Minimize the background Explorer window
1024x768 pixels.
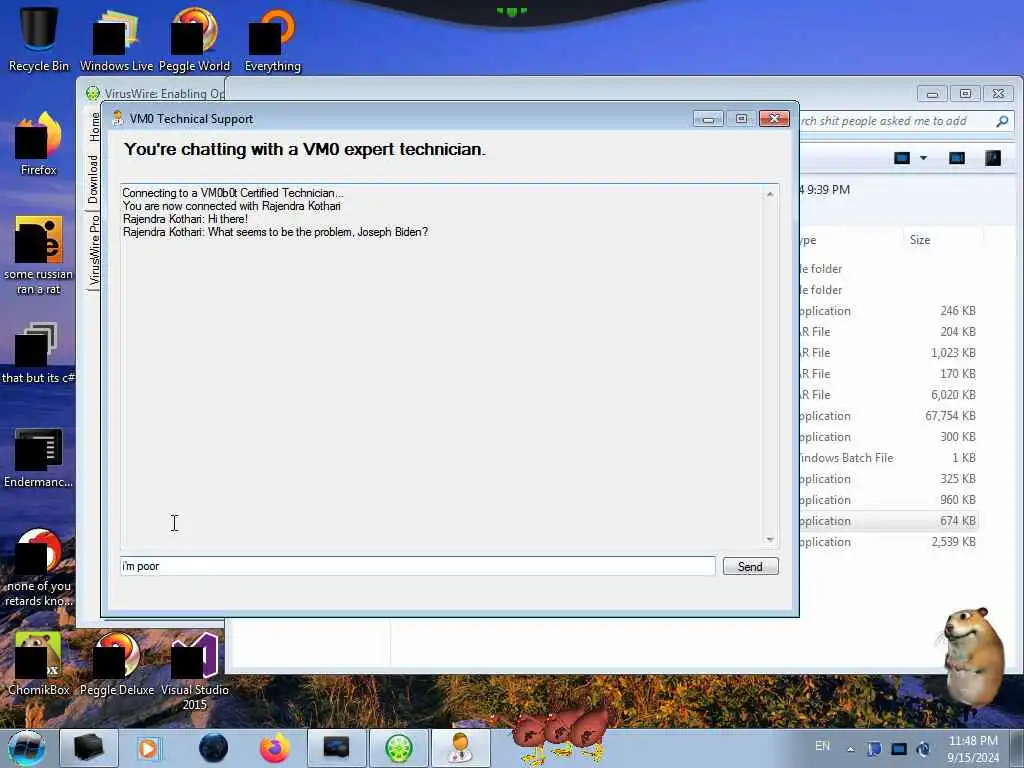pos(932,94)
